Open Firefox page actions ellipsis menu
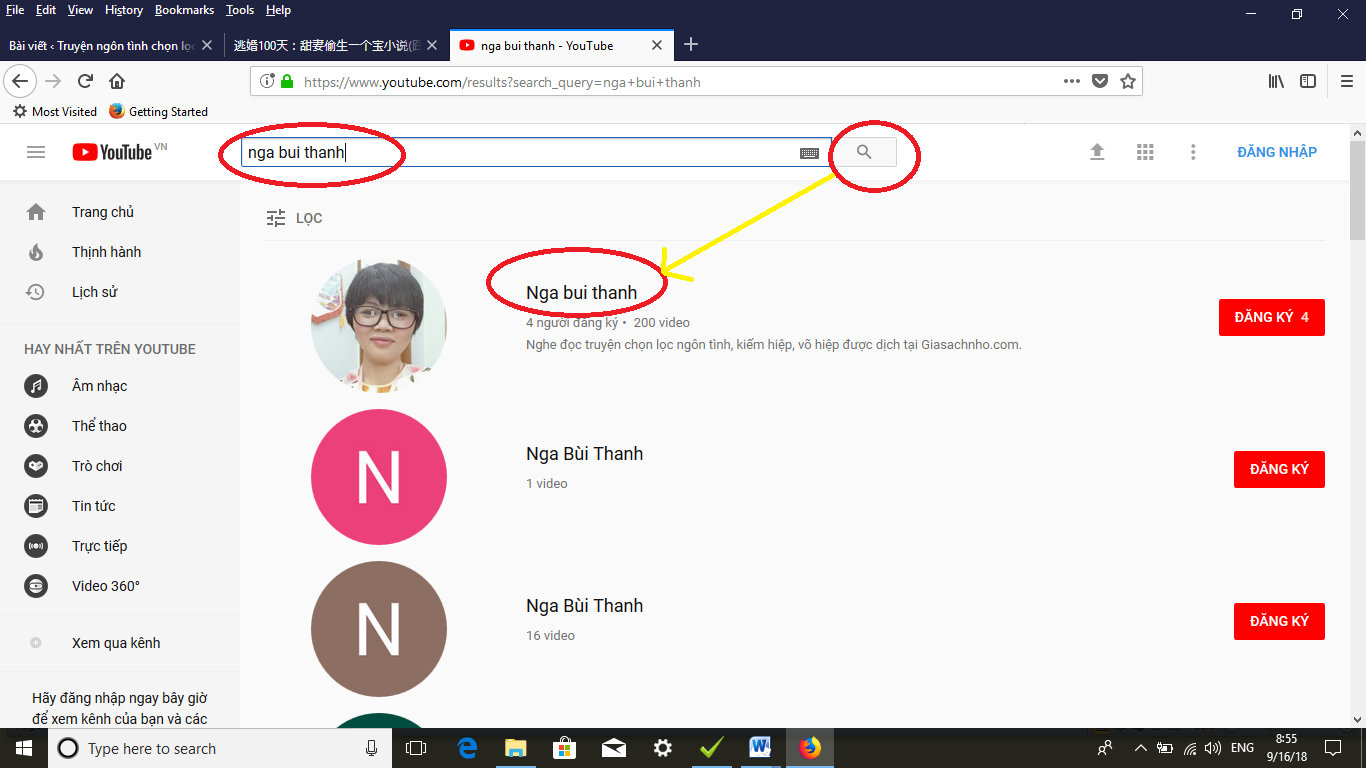The image size is (1366, 768). click(1071, 82)
